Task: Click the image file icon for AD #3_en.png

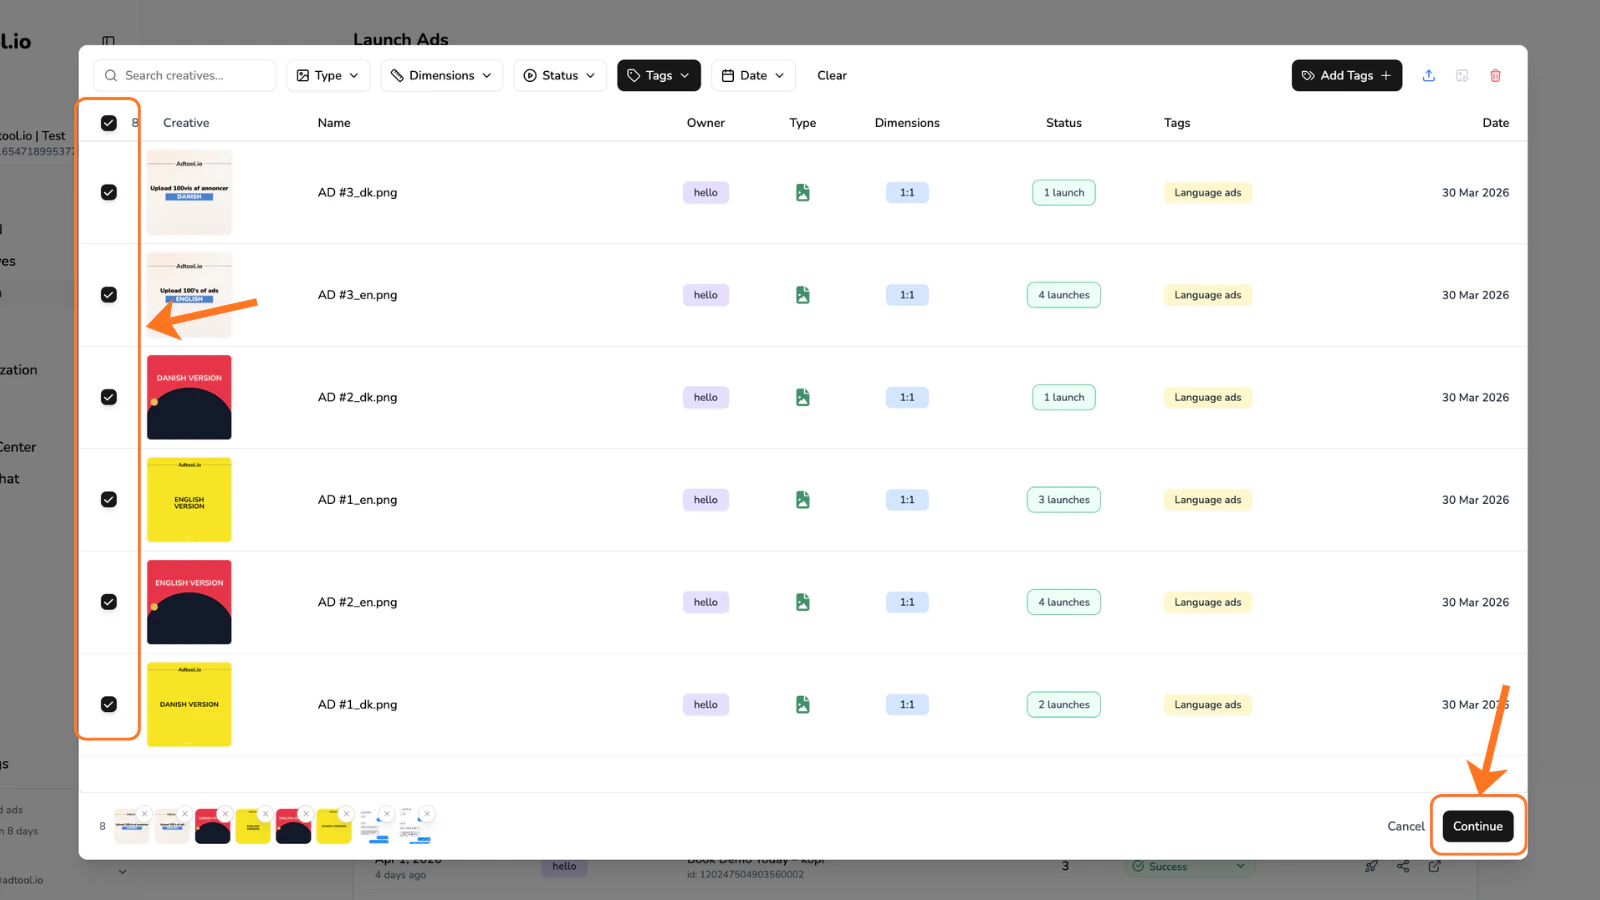Action: click(802, 295)
